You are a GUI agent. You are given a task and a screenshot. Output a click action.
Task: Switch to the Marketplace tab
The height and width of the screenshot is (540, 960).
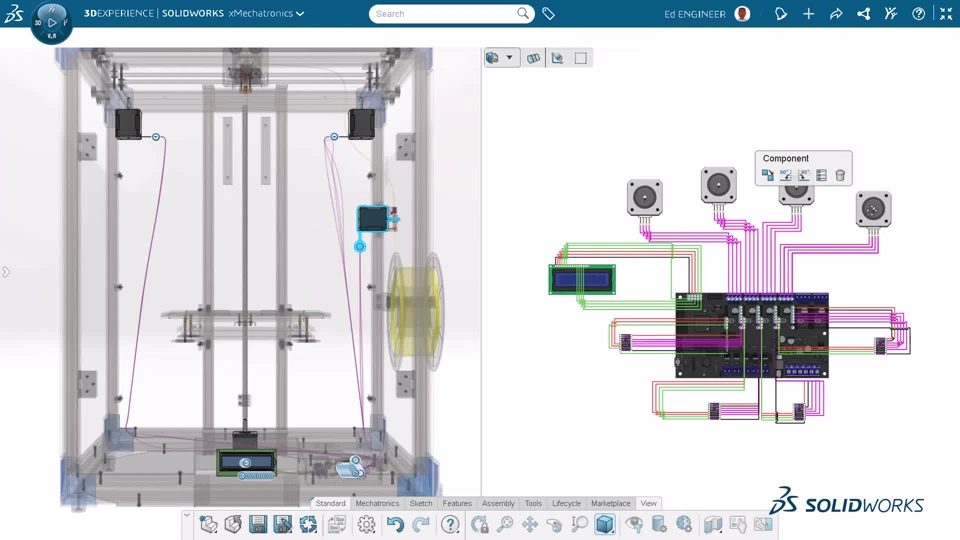click(x=610, y=503)
